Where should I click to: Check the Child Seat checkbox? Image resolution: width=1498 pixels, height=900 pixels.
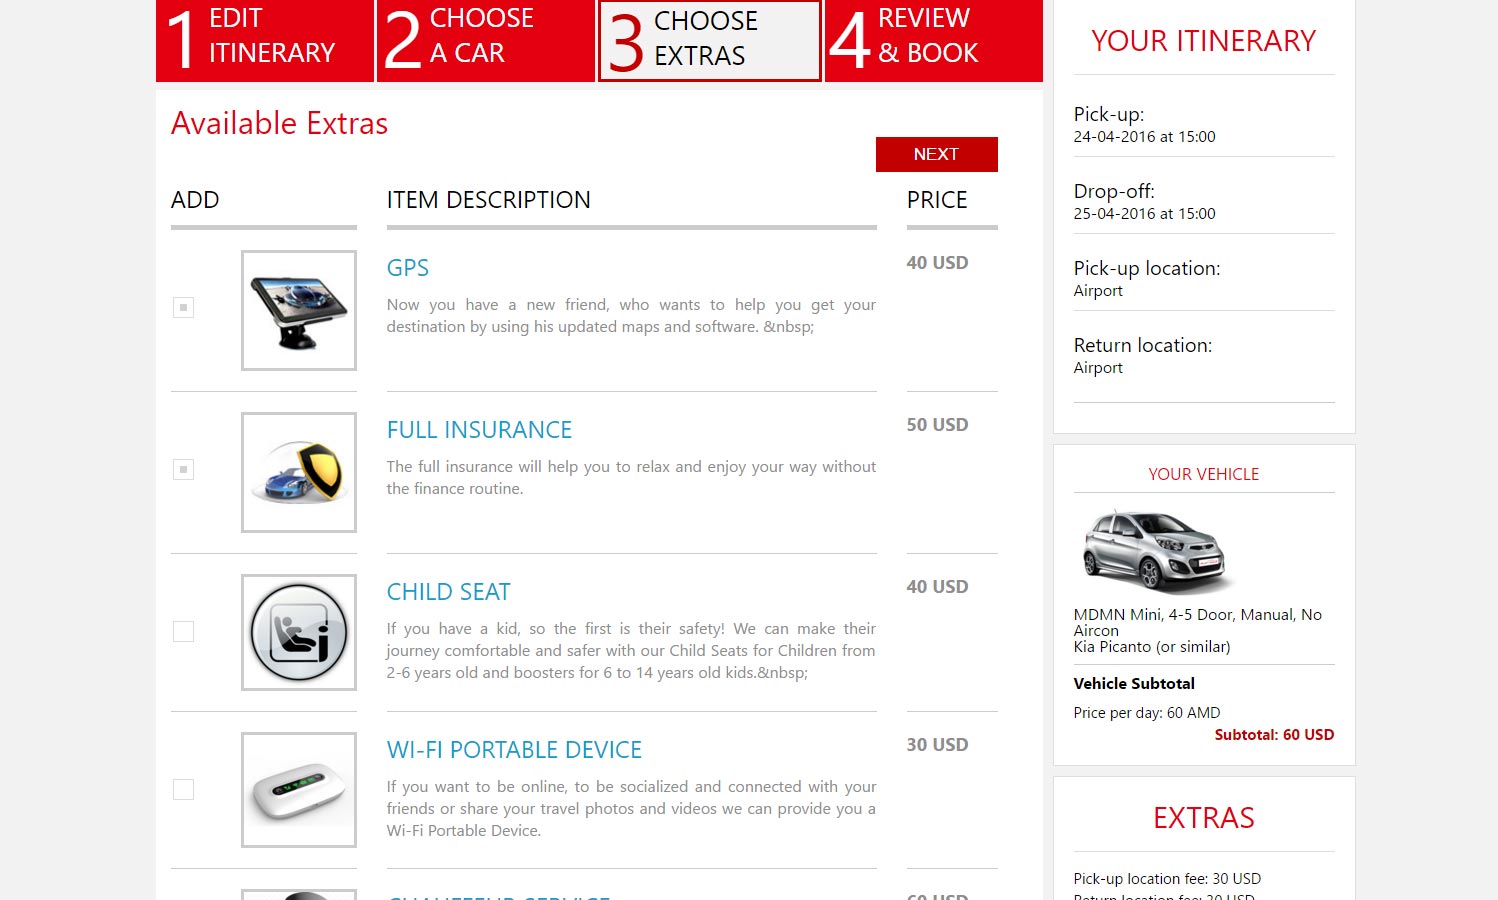click(x=183, y=631)
